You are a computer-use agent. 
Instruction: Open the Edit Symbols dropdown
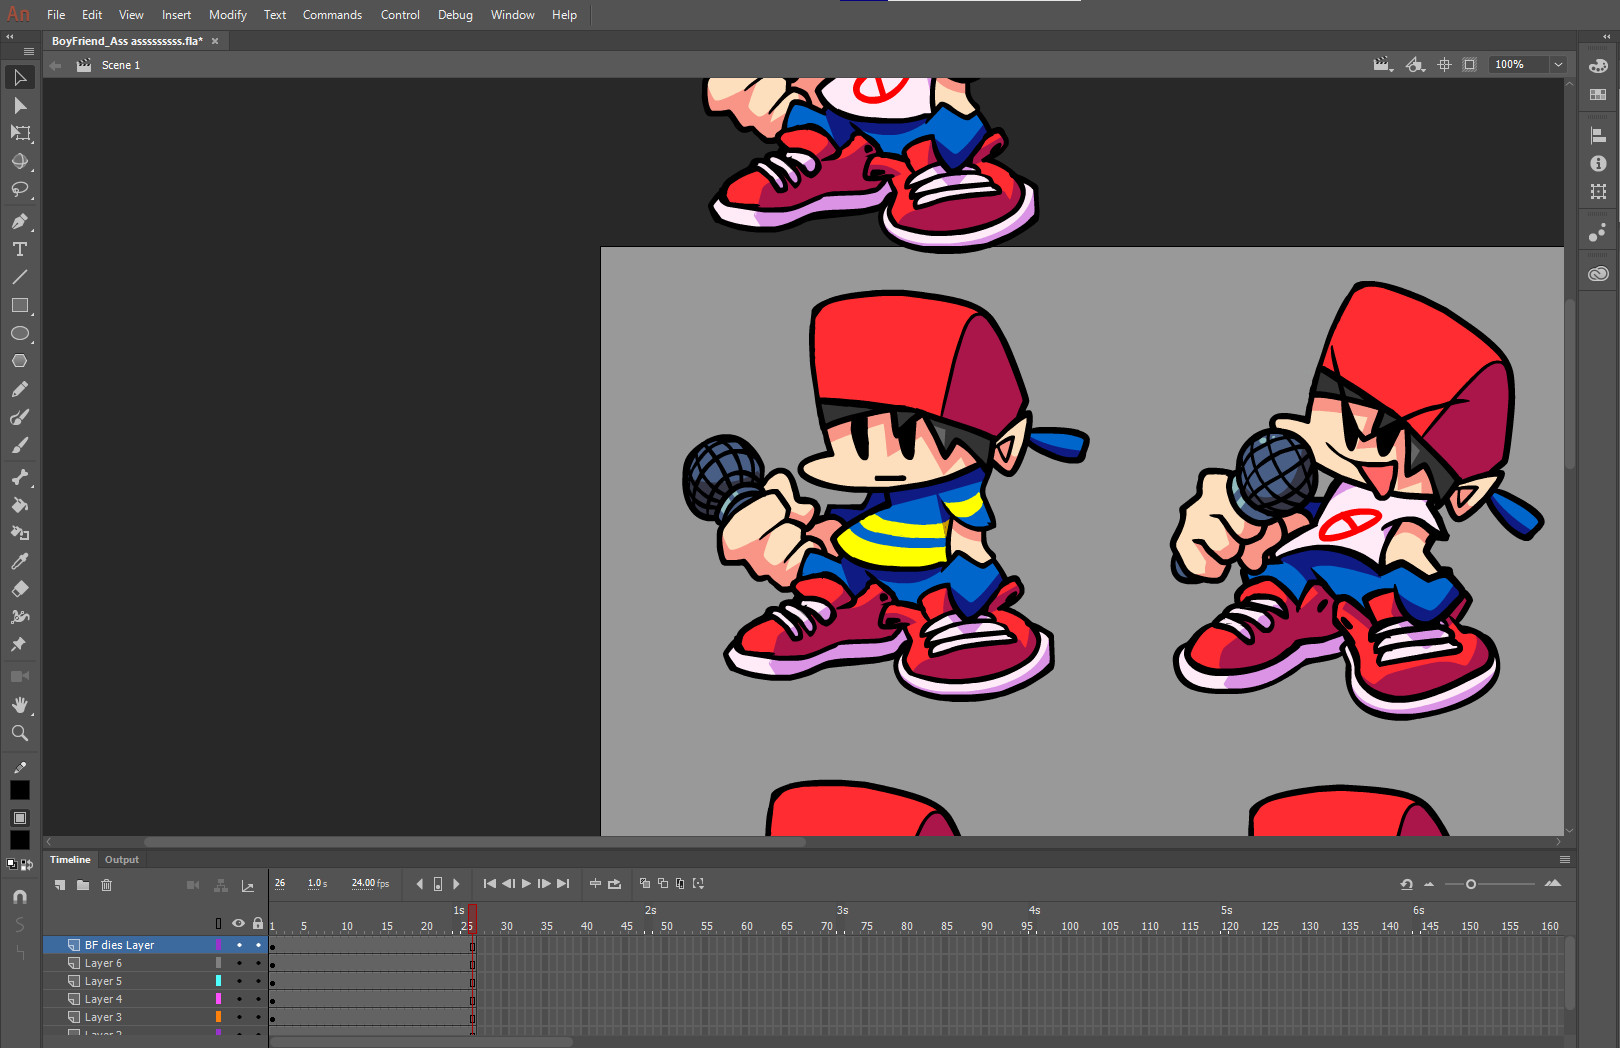[1415, 64]
